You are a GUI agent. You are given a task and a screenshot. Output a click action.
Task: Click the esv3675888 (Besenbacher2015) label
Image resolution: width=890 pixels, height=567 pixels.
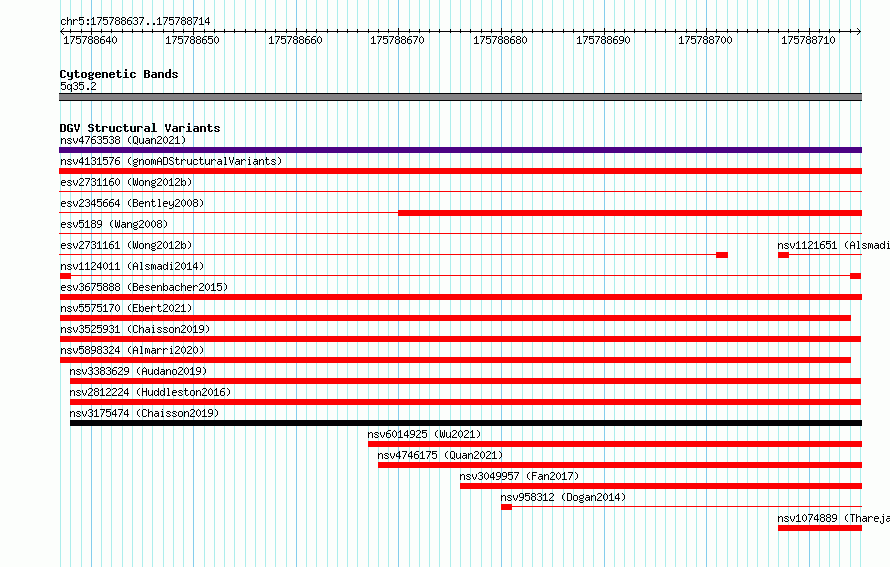(x=144, y=287)
